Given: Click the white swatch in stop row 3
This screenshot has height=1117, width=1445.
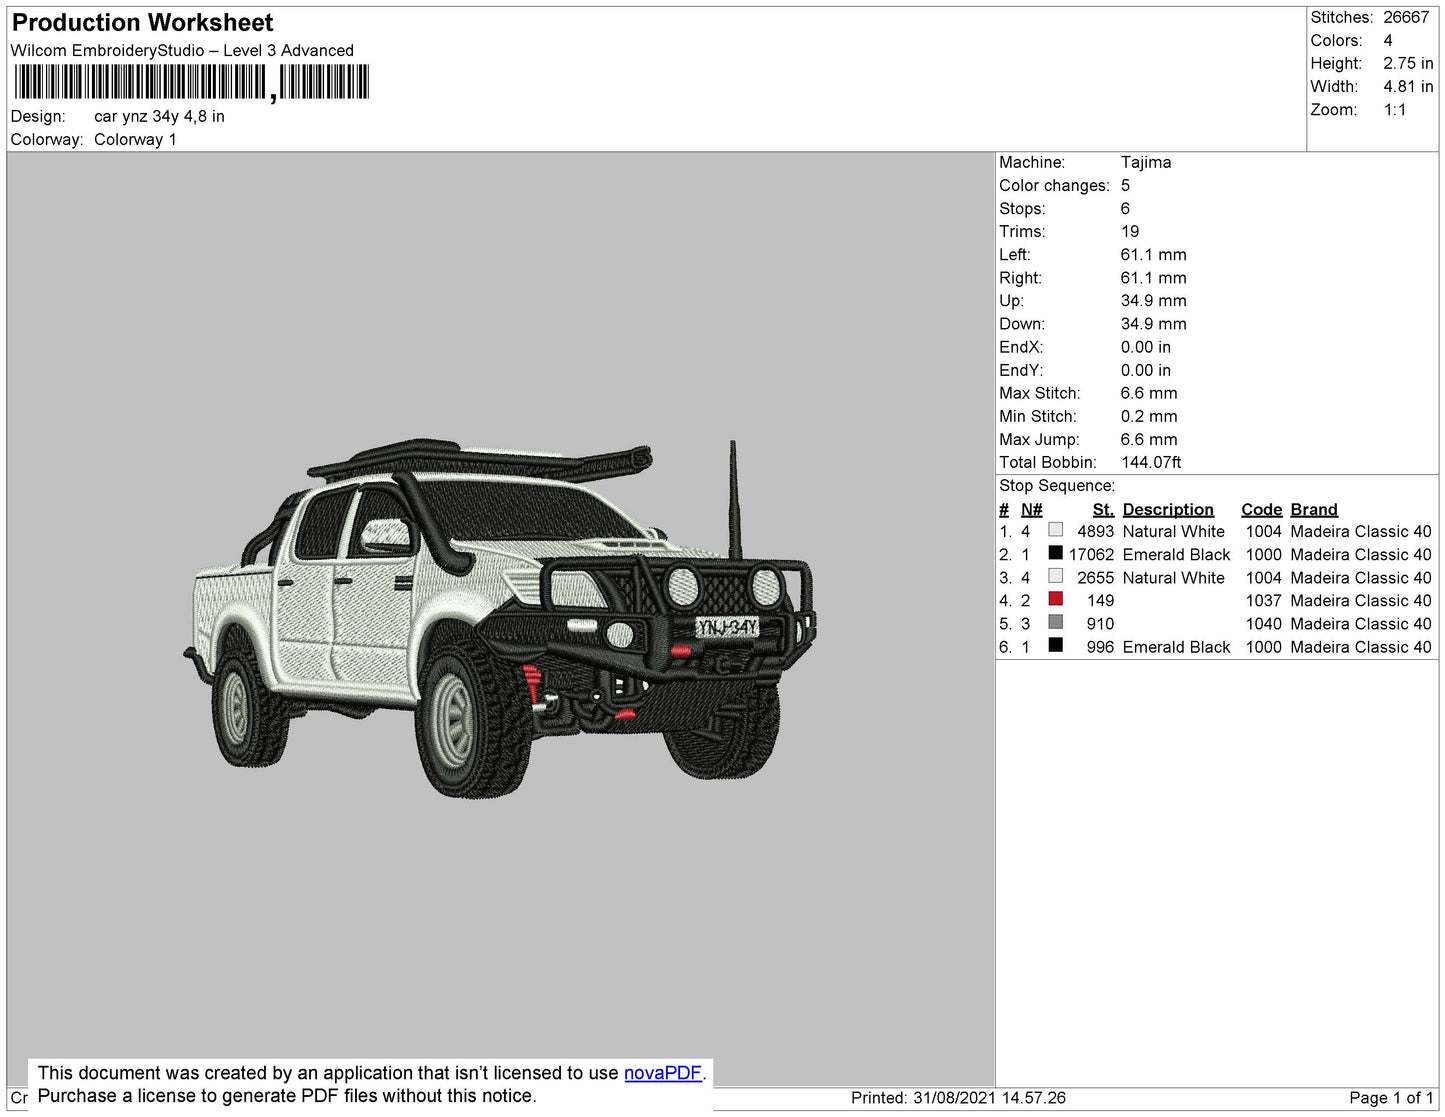Looking at the screenshot, I should 1055,576.
